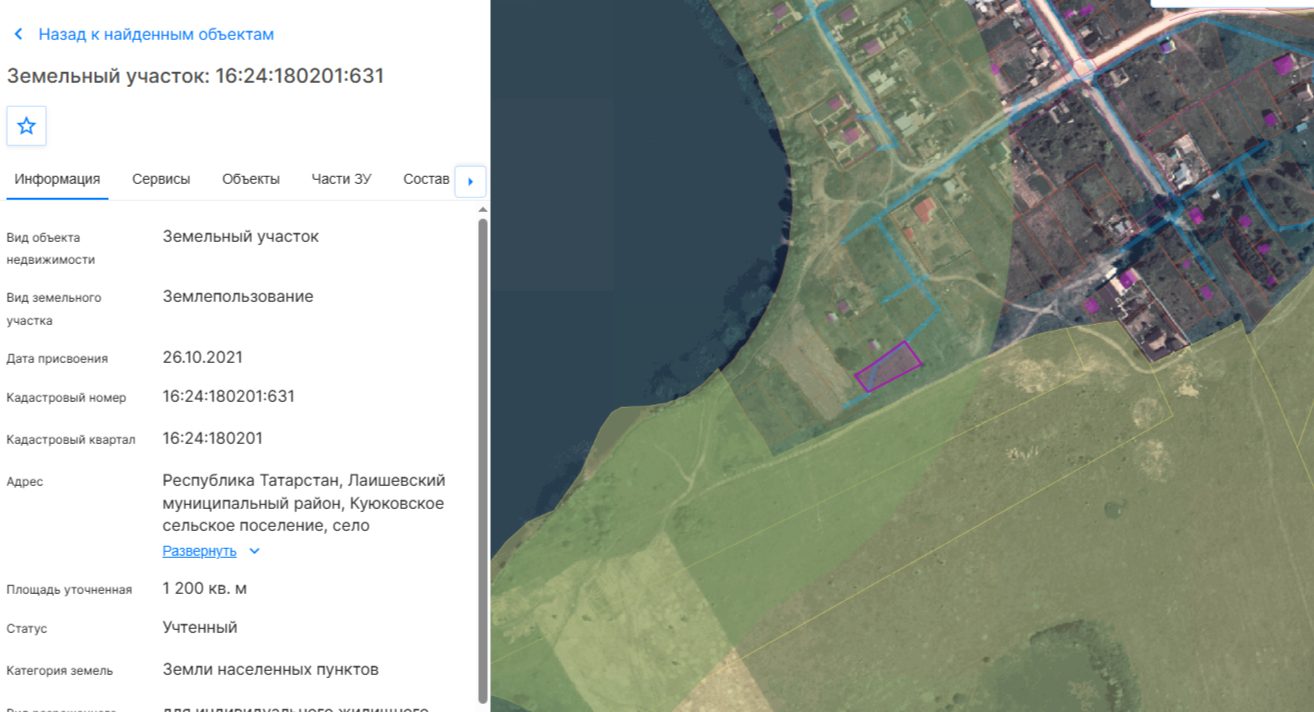Click the back chevron arrow icon
1314x712 pixels.
point(18,34)
